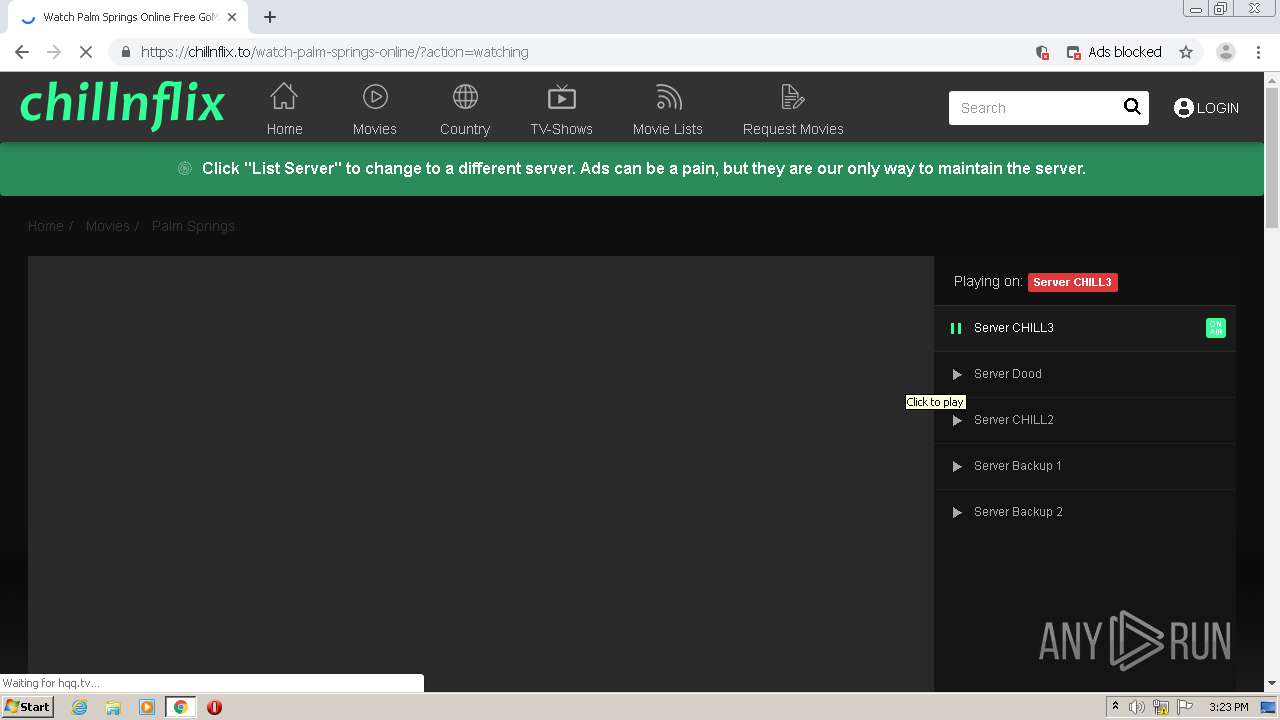Open a new browser tab
This screenshot has width=1280, height=720.
(270, 17)
